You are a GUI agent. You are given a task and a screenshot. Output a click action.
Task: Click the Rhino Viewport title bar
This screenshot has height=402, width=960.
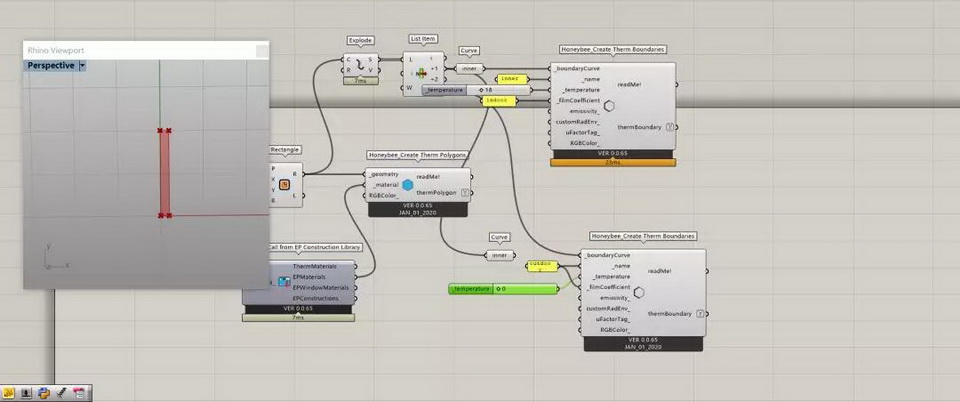[x=140, y=50]
